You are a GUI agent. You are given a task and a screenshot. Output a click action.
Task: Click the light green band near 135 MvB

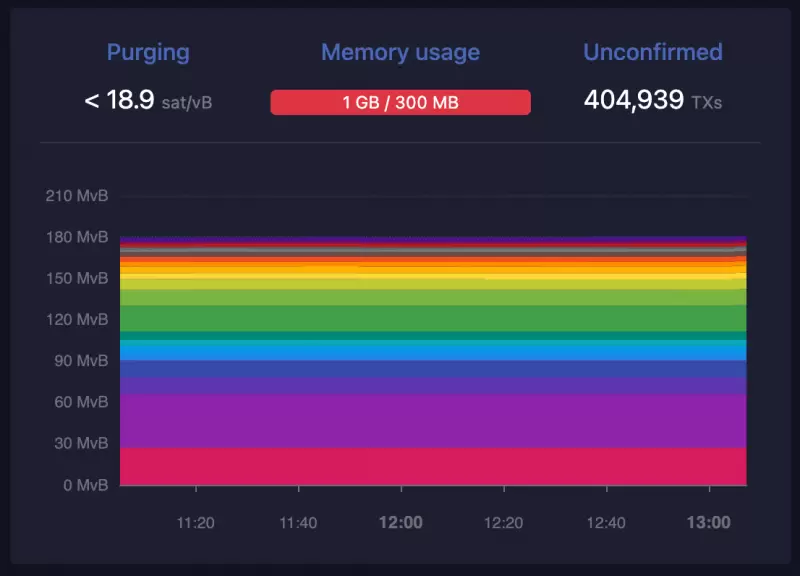coord(432,297)
